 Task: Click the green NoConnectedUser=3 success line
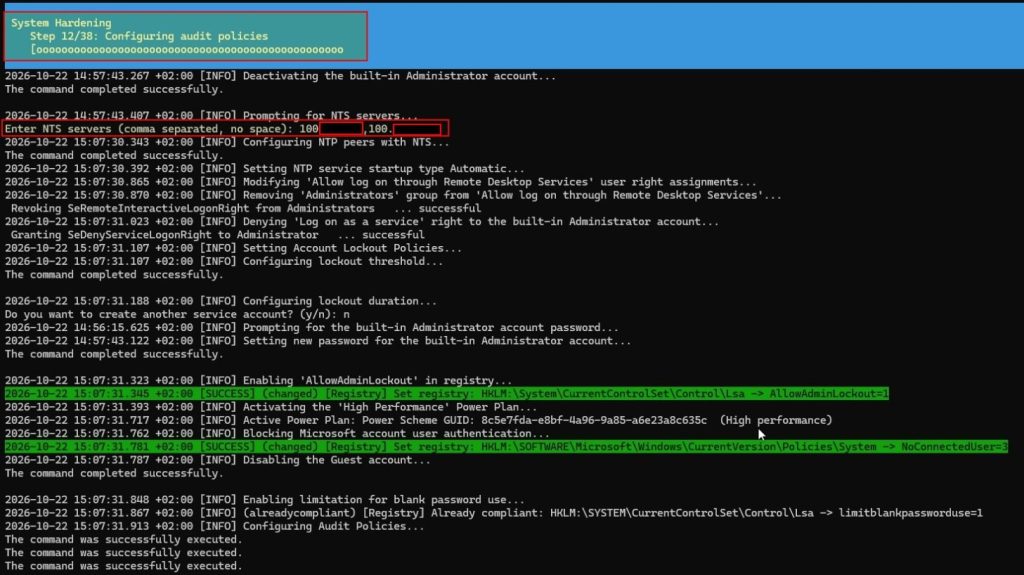pyautogui.click(x=506, y=447)
